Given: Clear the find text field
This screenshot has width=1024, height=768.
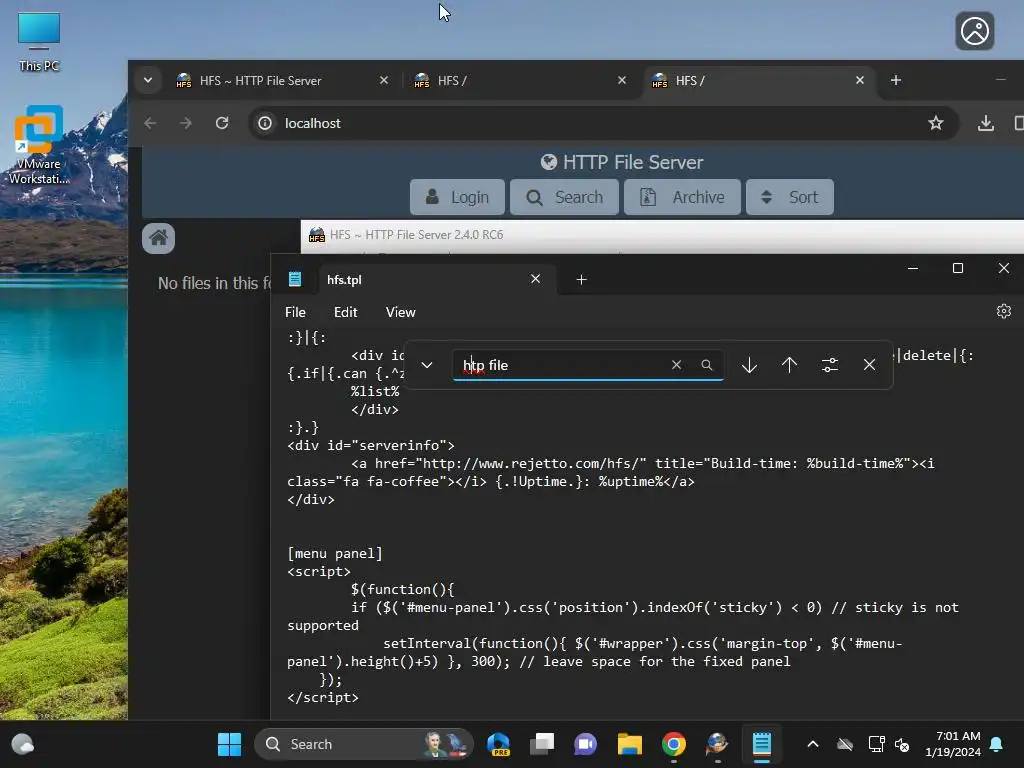Looking at the screenshot, I should [x=677, y=365].
